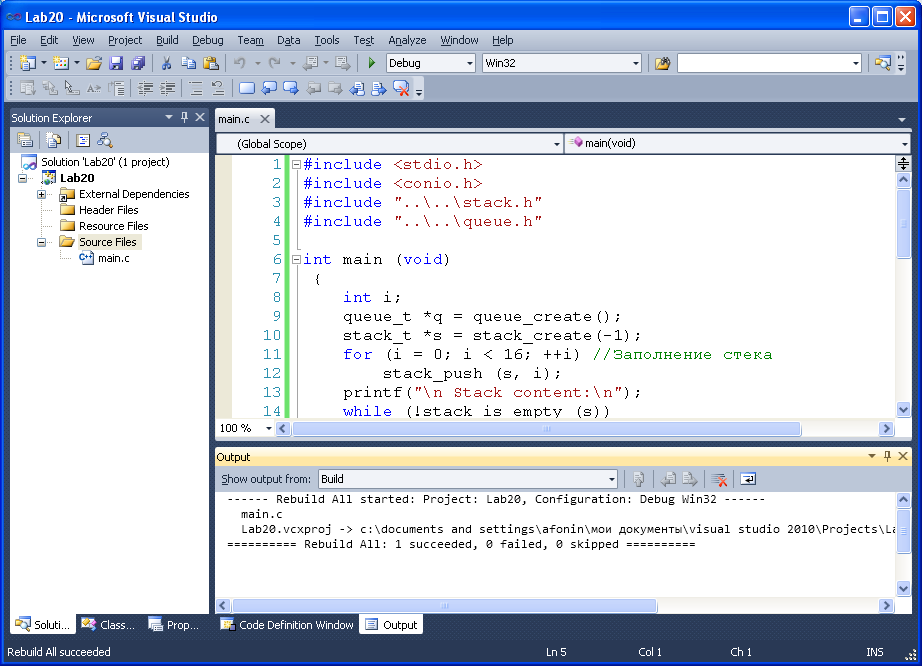Click the editor horizontal scrollbar thumb

(x=547, y=429)
